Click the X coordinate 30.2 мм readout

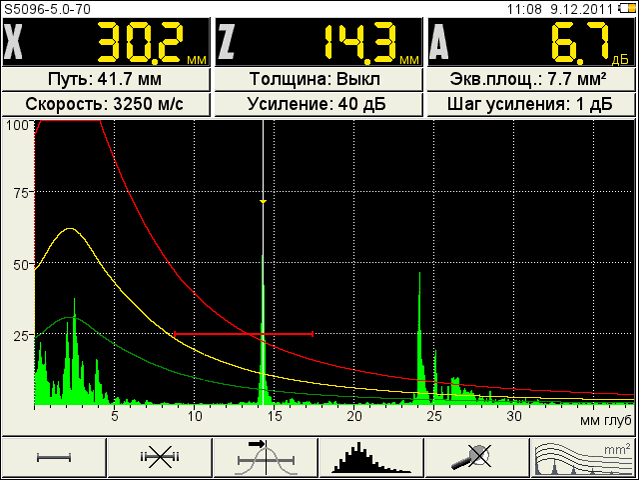(106, 42)
